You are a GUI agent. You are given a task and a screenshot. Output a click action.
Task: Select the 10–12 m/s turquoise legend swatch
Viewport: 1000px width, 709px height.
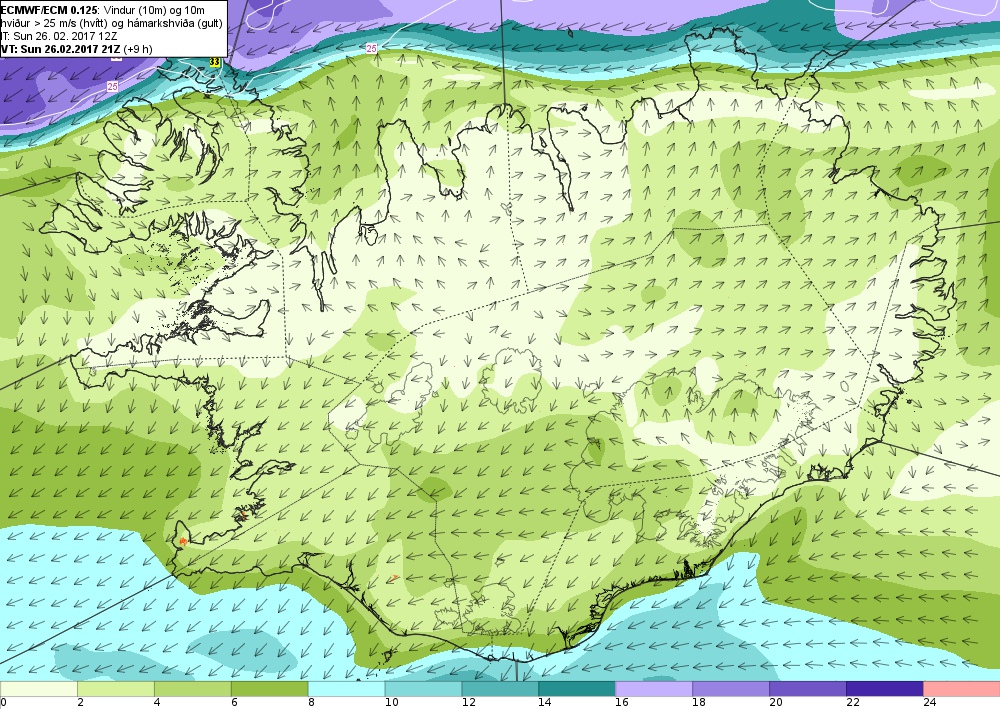coord(423,689)
